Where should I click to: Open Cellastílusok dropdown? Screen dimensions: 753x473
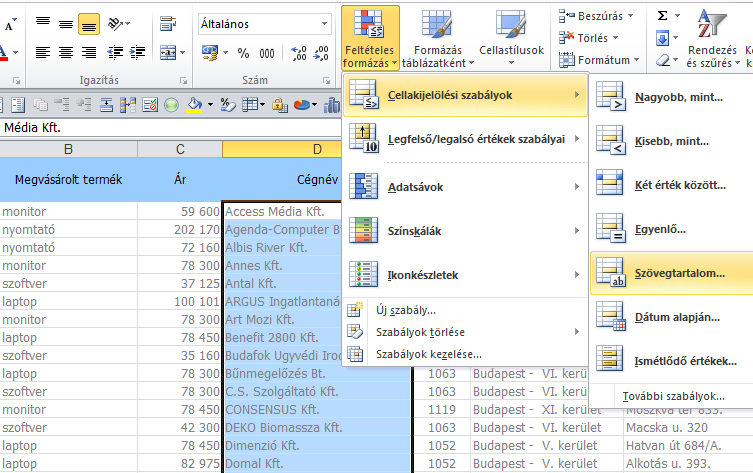click(x=511, y=39)
